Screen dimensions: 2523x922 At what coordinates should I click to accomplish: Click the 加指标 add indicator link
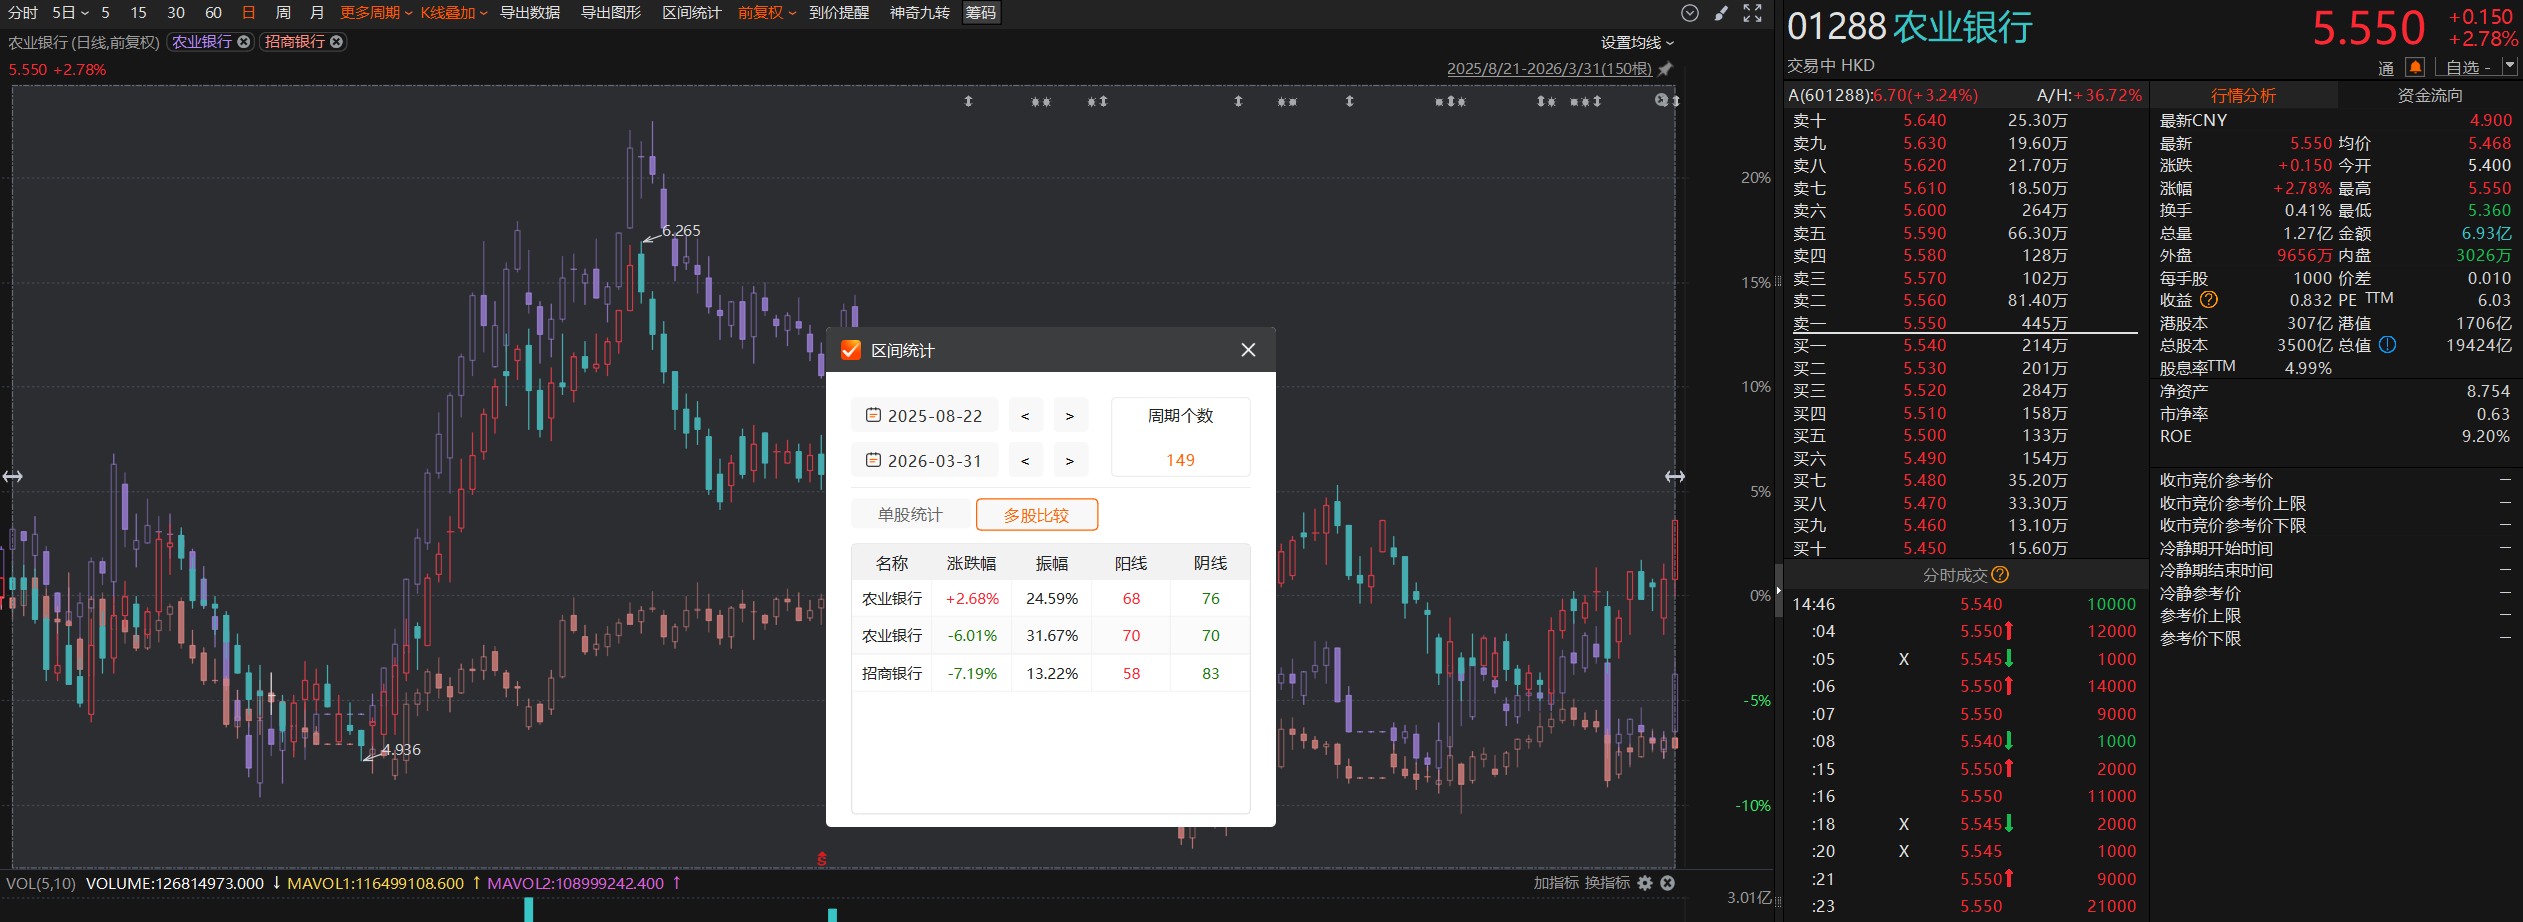[1556, 883]
